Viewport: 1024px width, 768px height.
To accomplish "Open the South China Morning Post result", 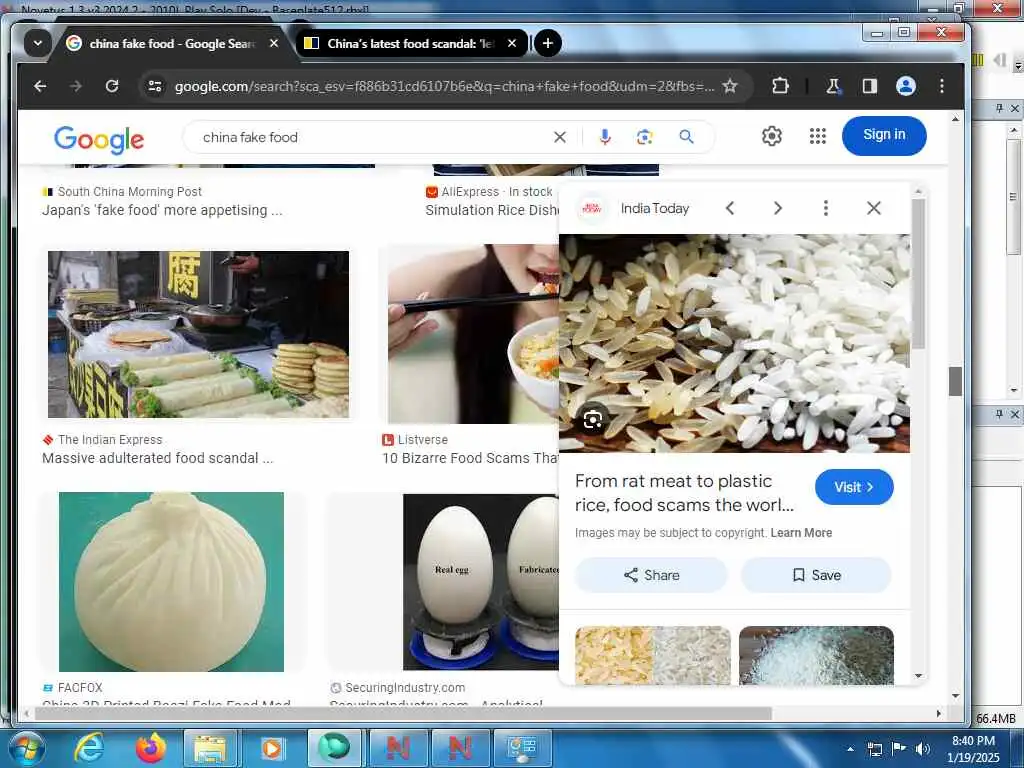I will tap(162, 210).
